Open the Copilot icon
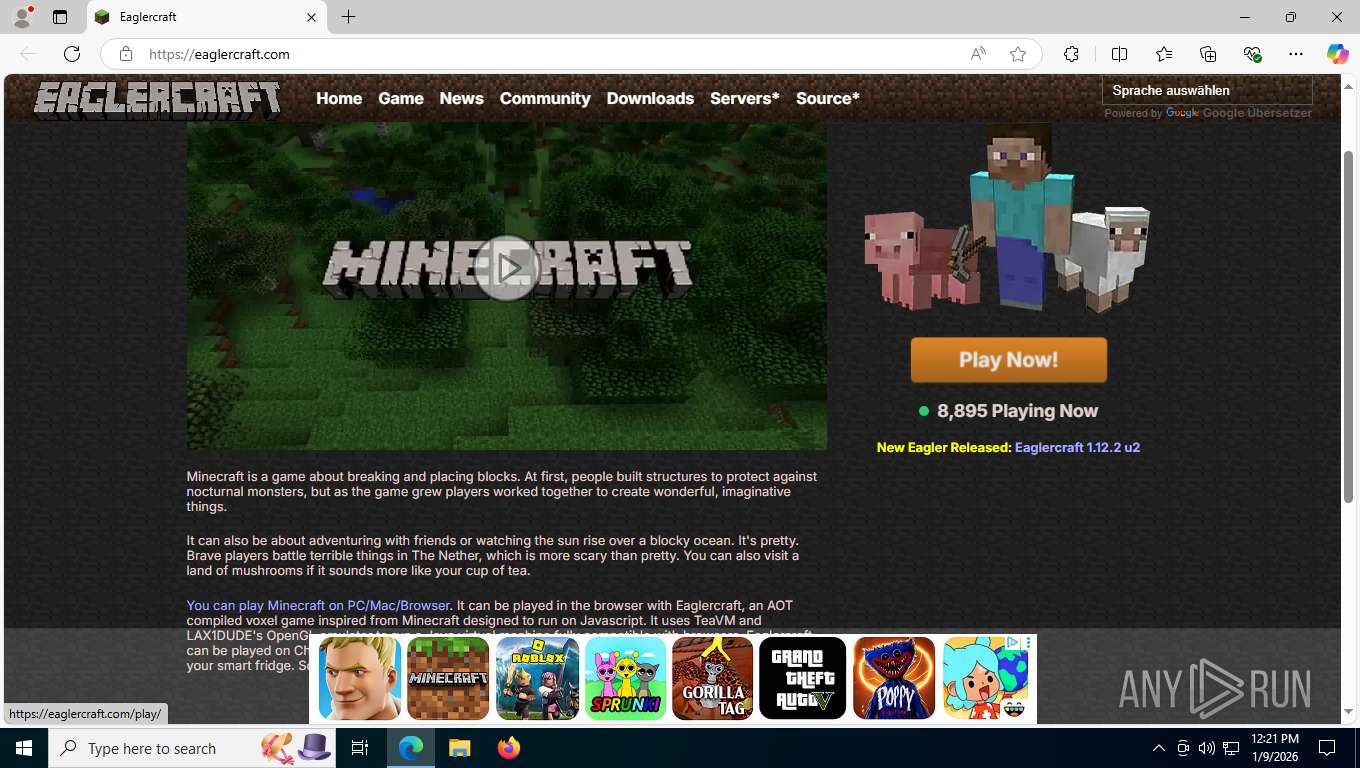Viewport: 1360px width, 768px height. (x=1337, y=54)
